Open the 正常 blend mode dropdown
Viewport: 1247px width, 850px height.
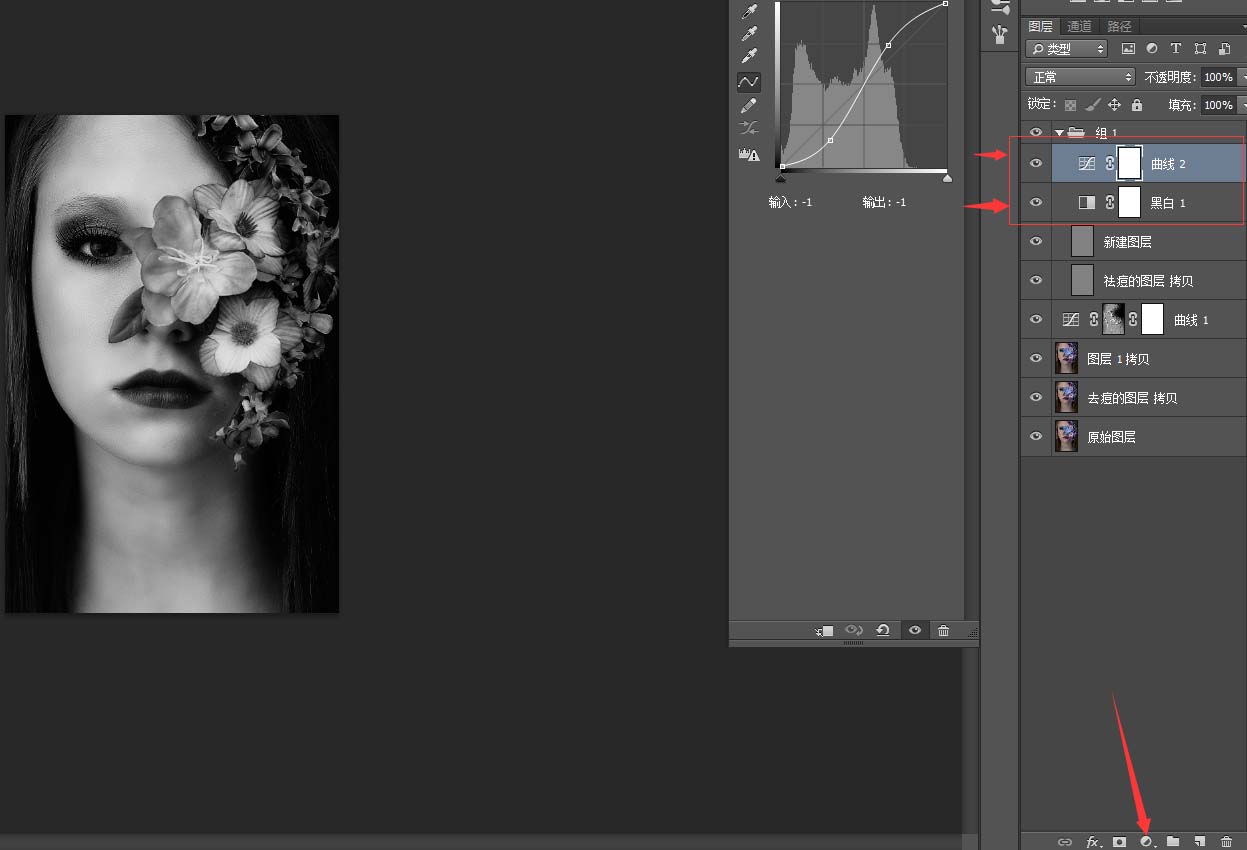click(1080, 77)
